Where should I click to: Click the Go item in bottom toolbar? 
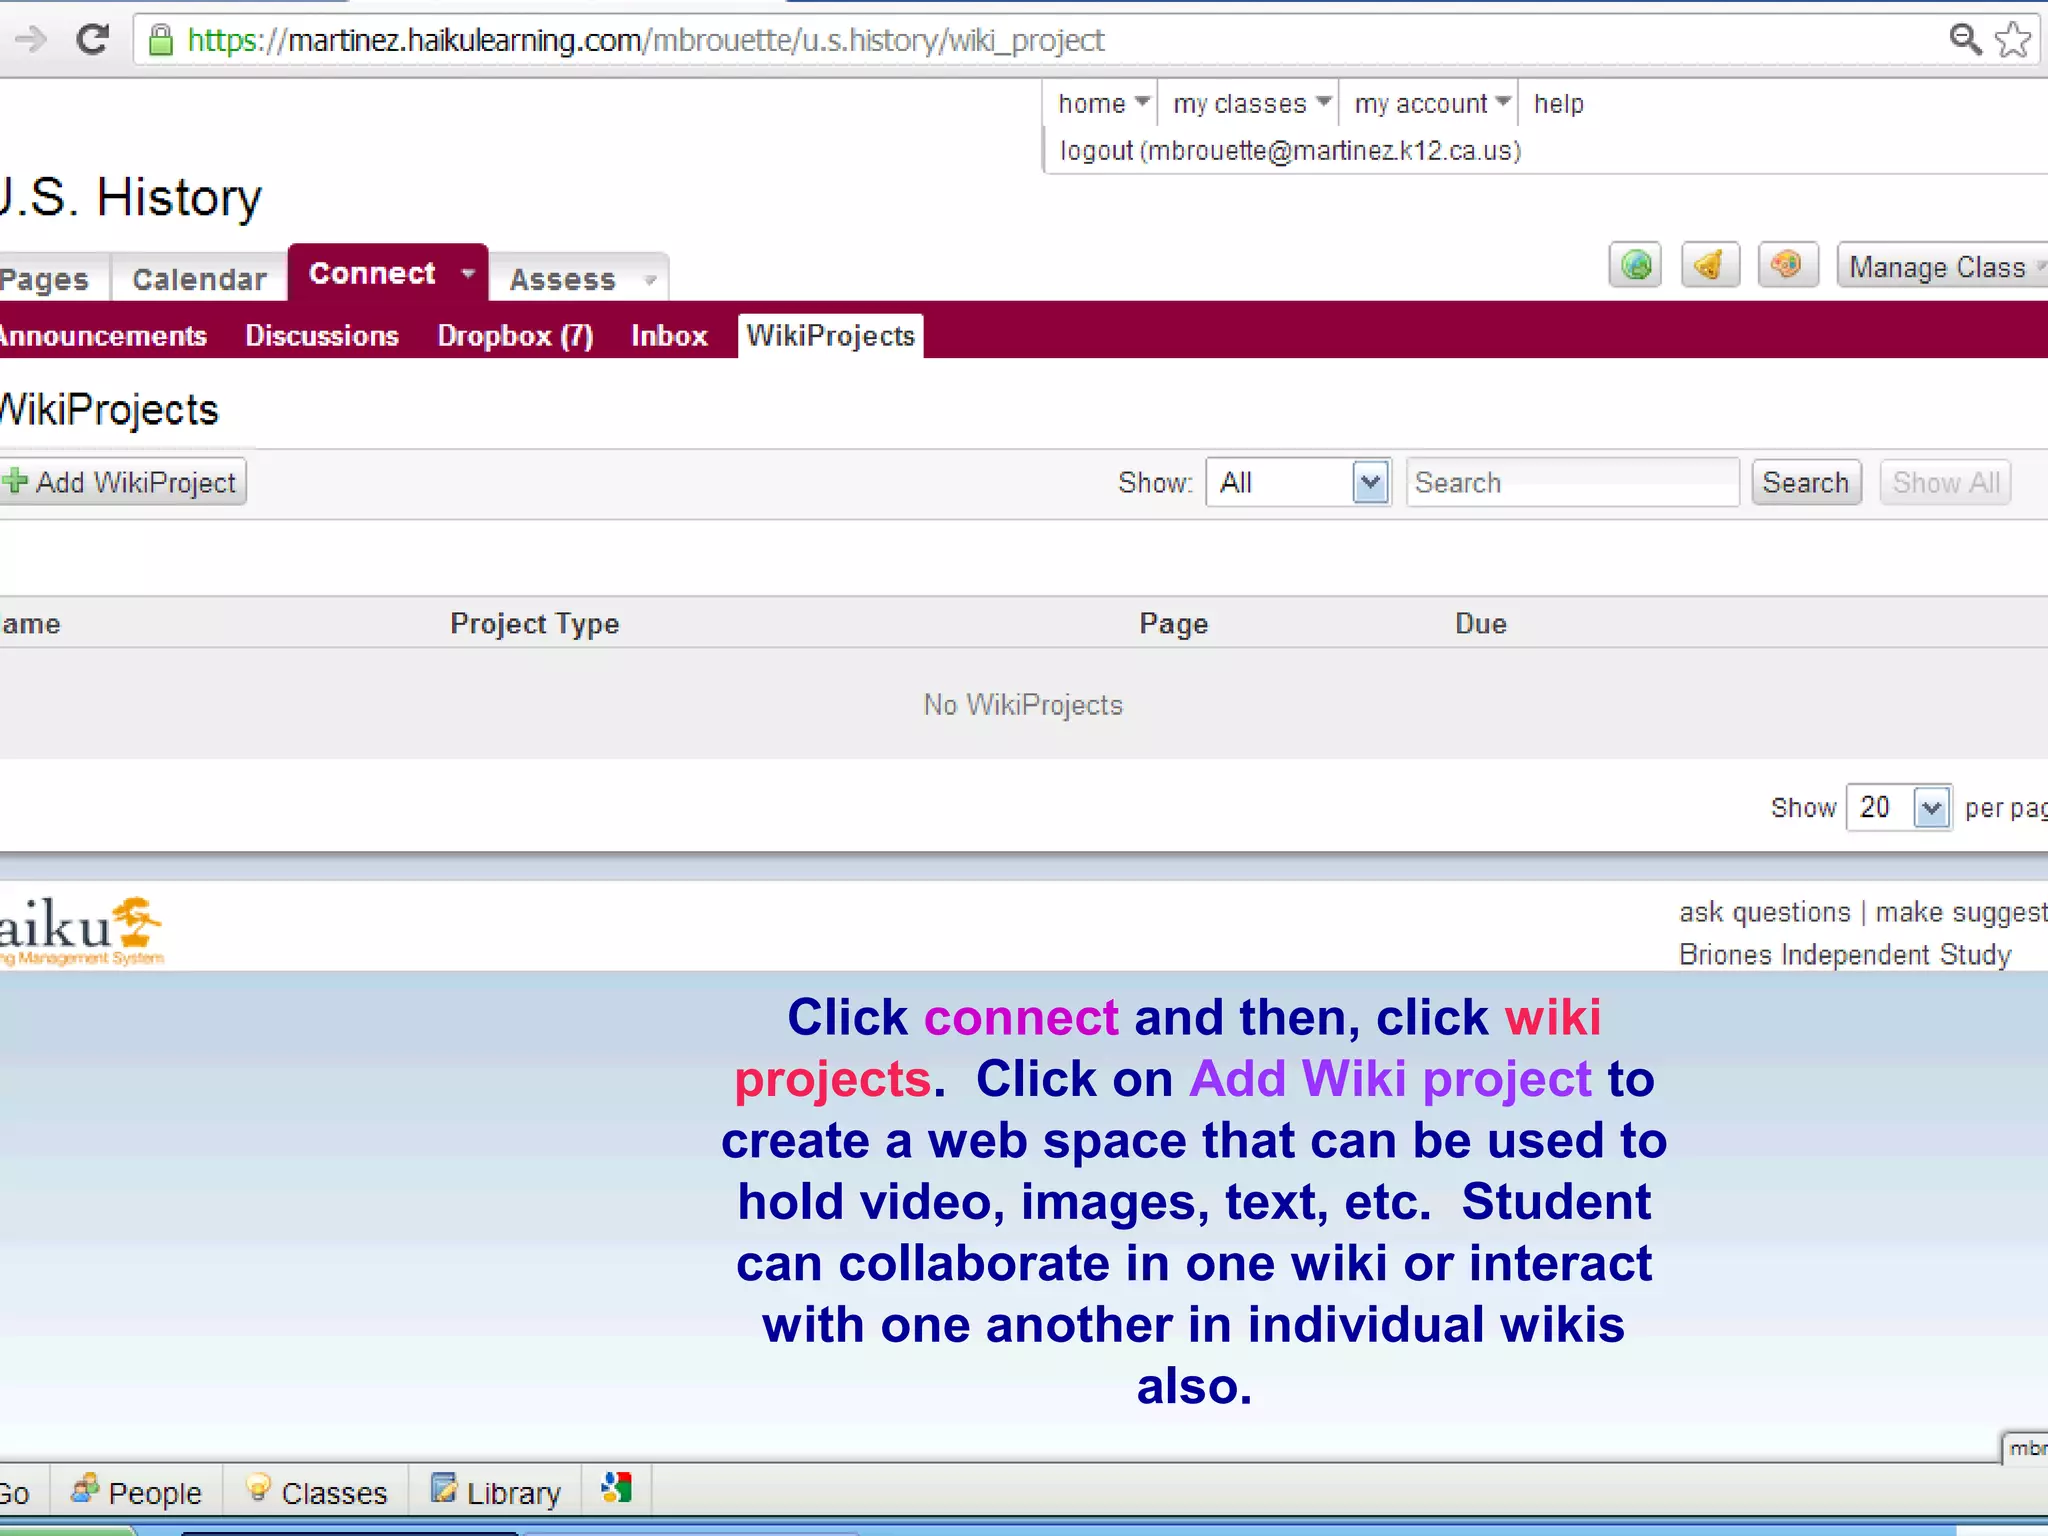click(x=16, y=1493)
